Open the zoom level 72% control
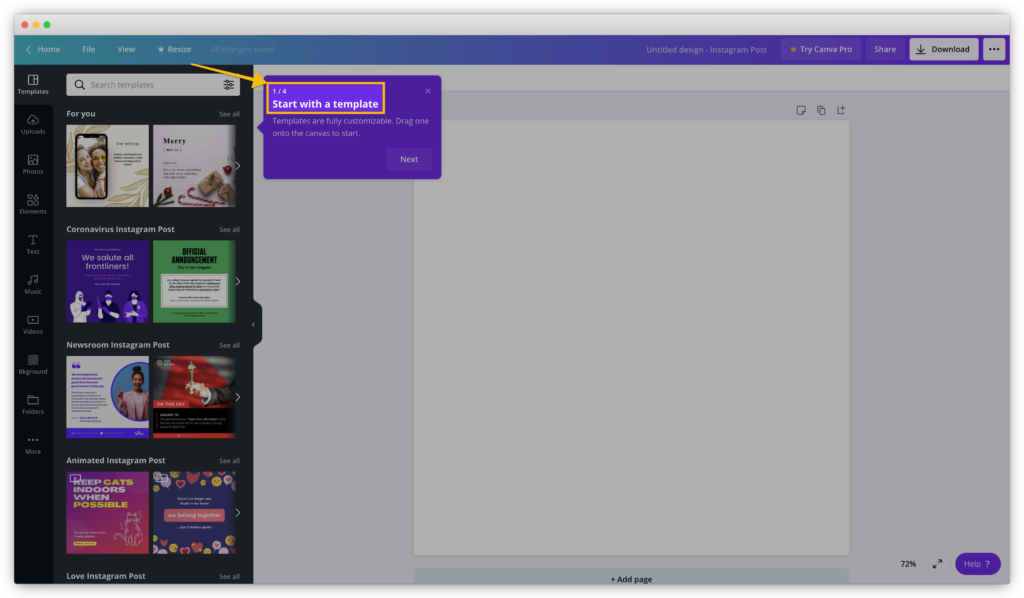1024x598 pixels. [908, 564]
